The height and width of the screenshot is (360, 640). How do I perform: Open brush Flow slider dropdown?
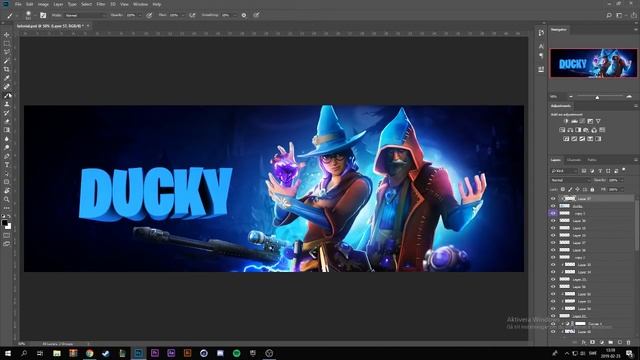tap(183, 15)
